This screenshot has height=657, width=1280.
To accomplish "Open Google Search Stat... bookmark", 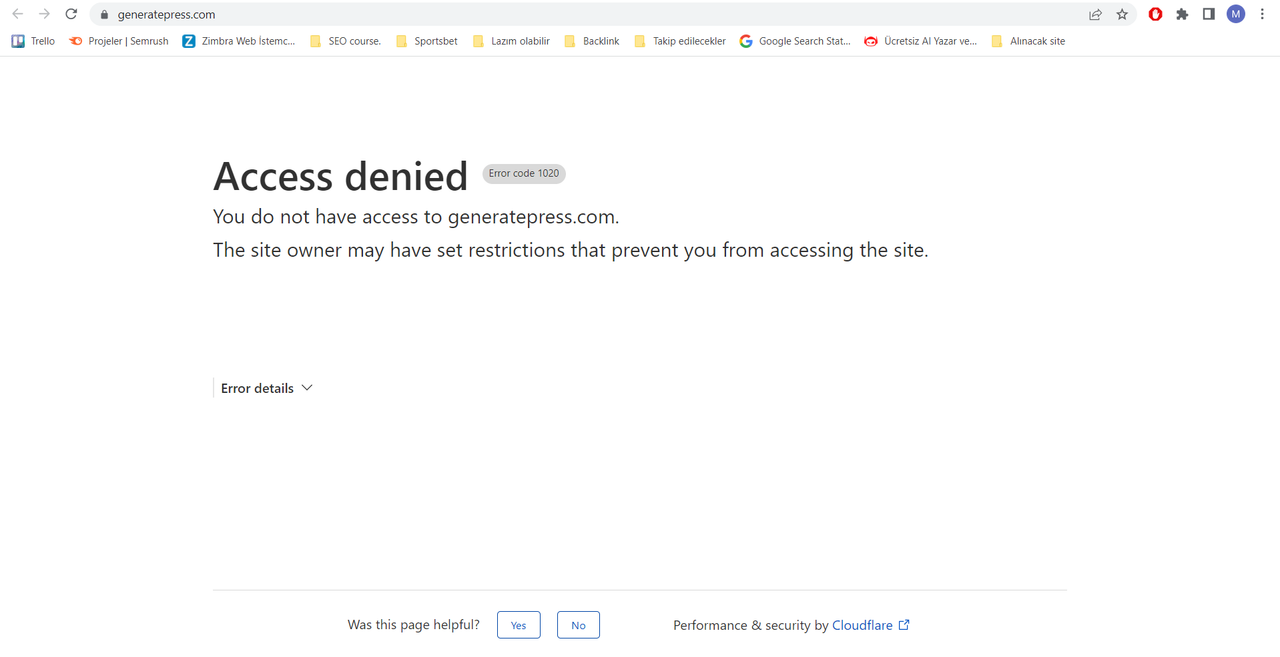I will (796, 41).
